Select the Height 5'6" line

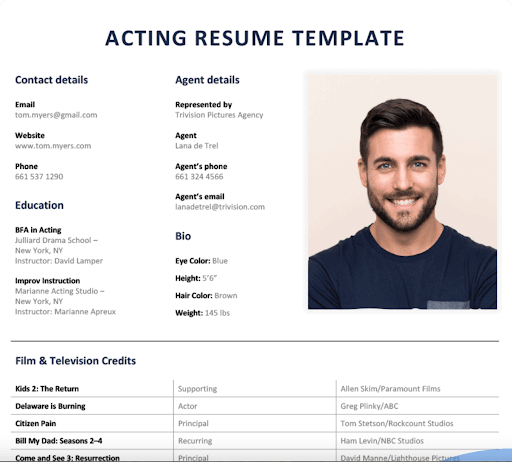click(196, 278)
